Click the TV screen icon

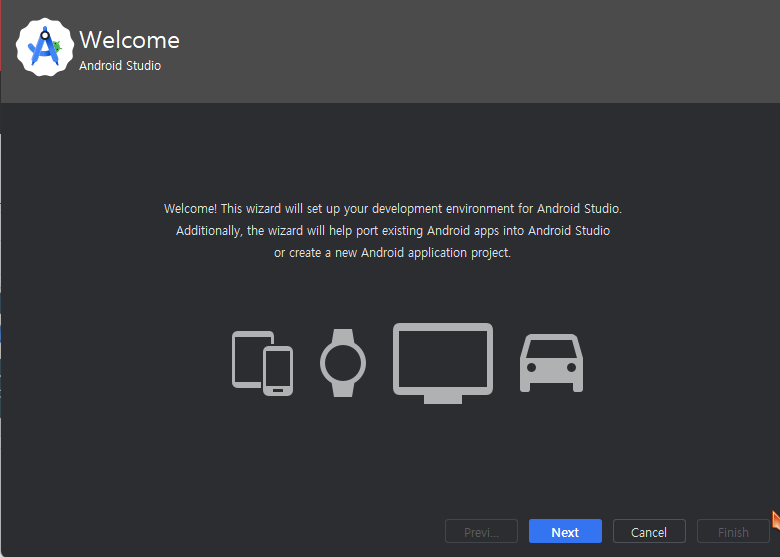[443, 363]
